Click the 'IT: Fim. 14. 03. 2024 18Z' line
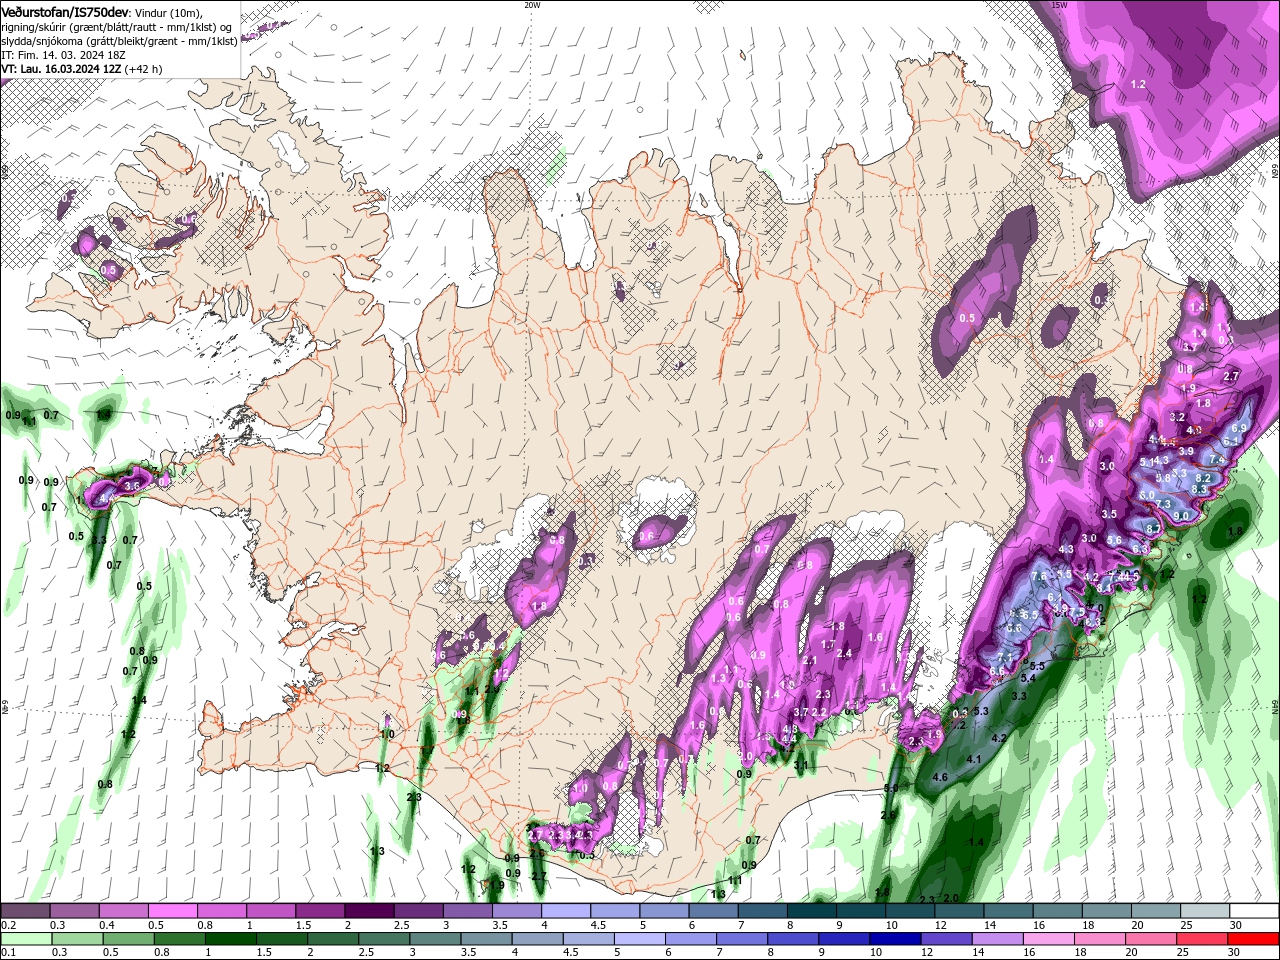This screenshot has width=1280, height=960. (63, 55)
